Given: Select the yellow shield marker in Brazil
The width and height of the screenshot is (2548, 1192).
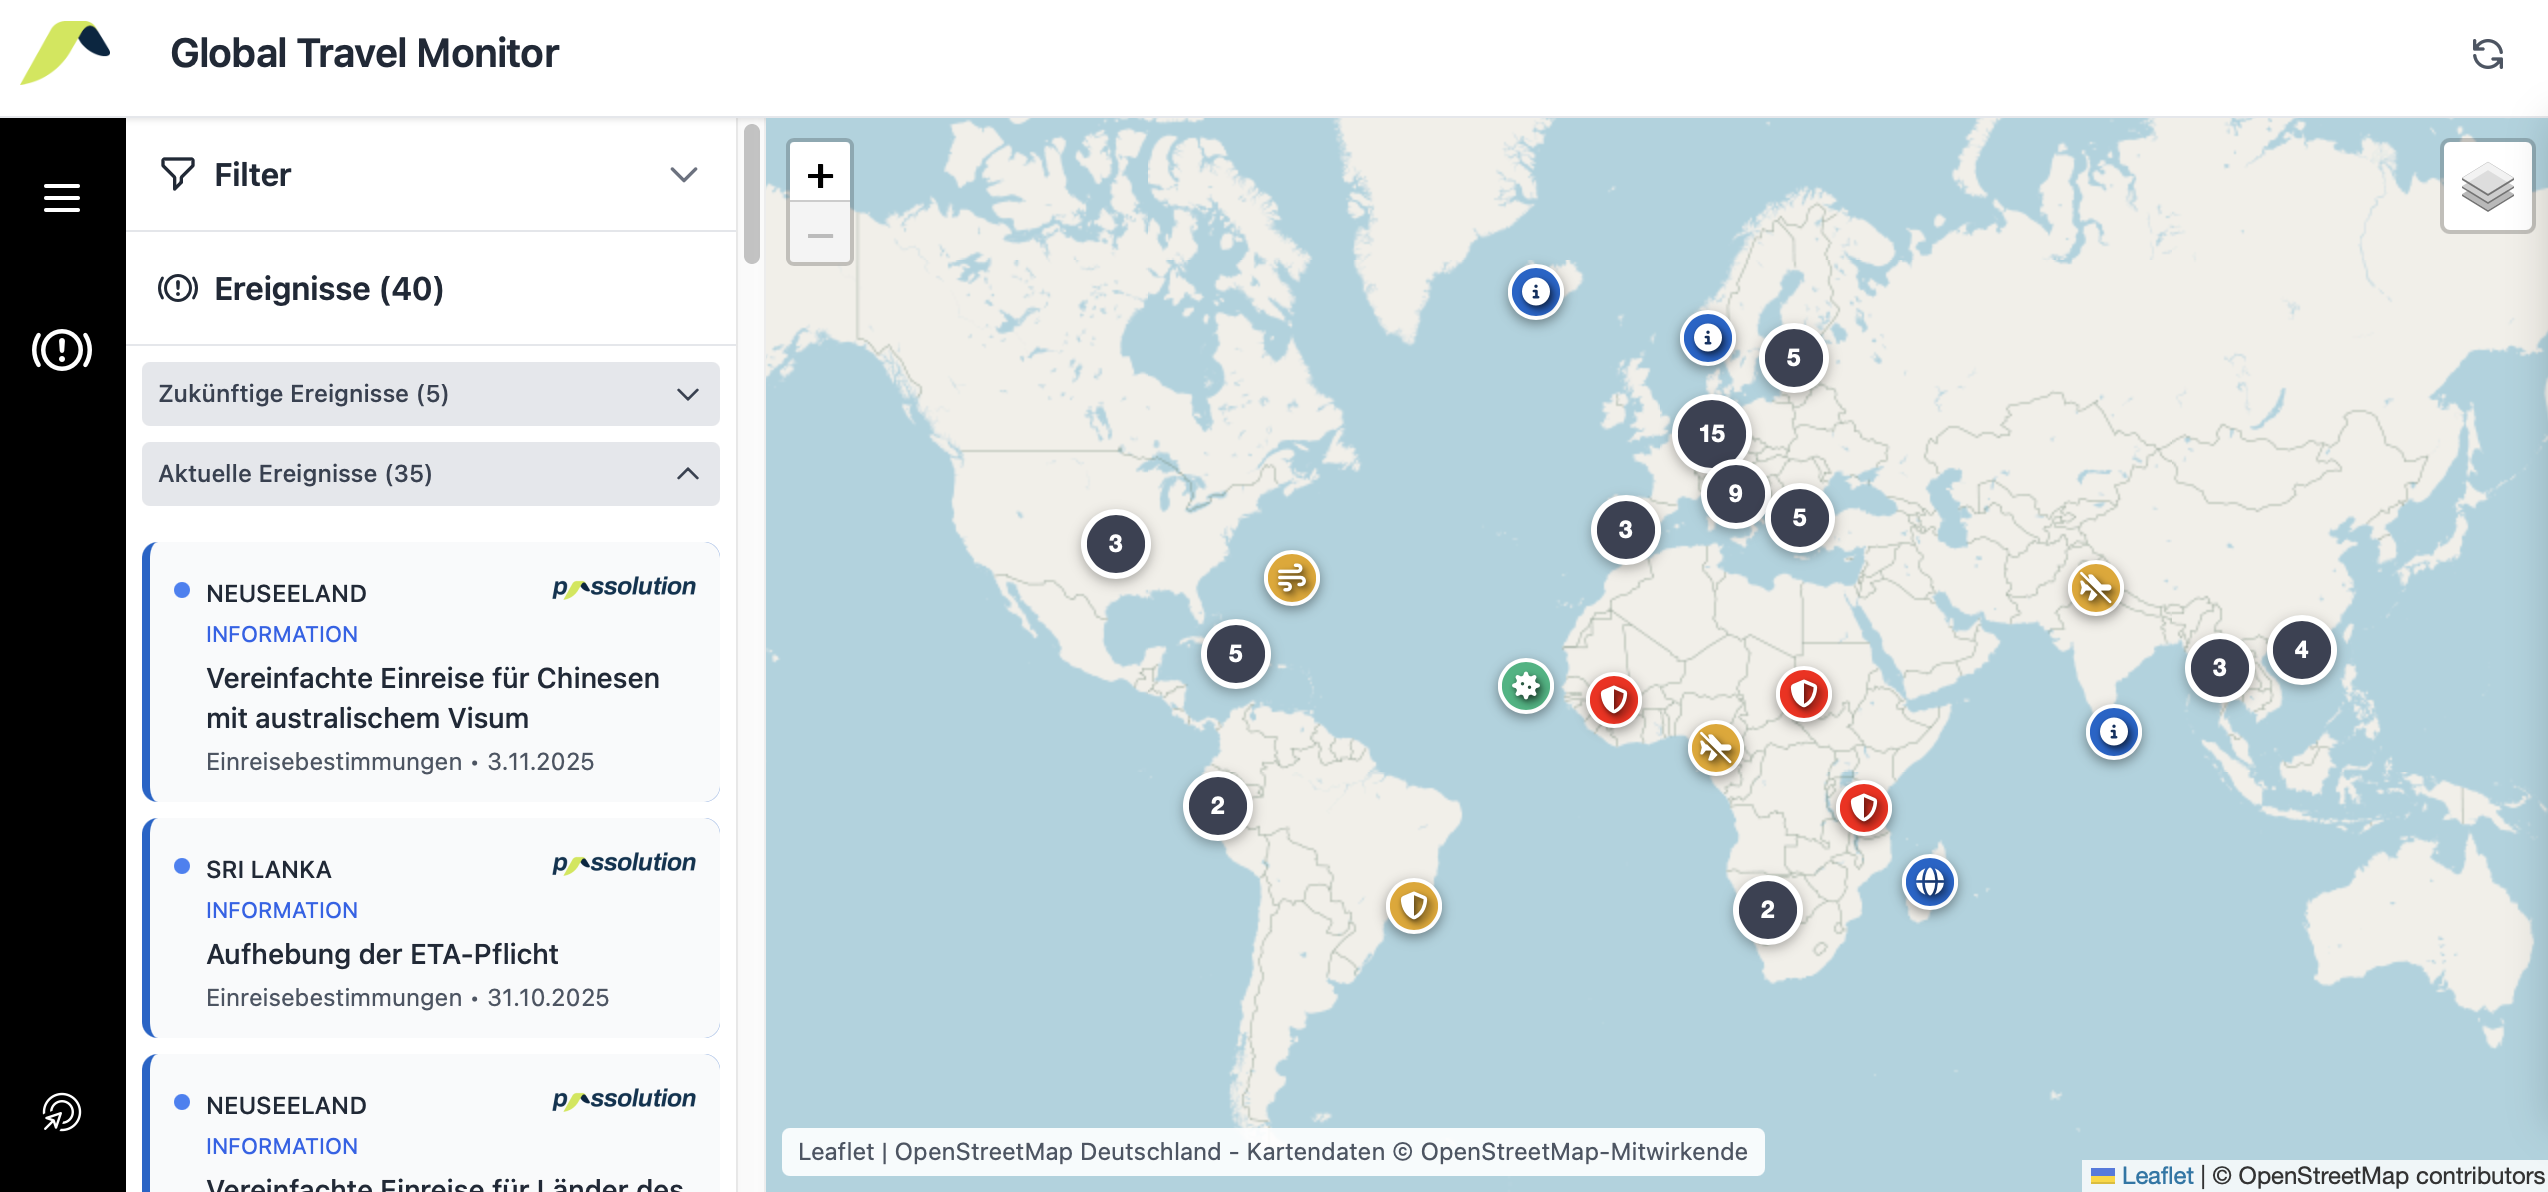Looking at the screenshot, I should pos(1413,906).
